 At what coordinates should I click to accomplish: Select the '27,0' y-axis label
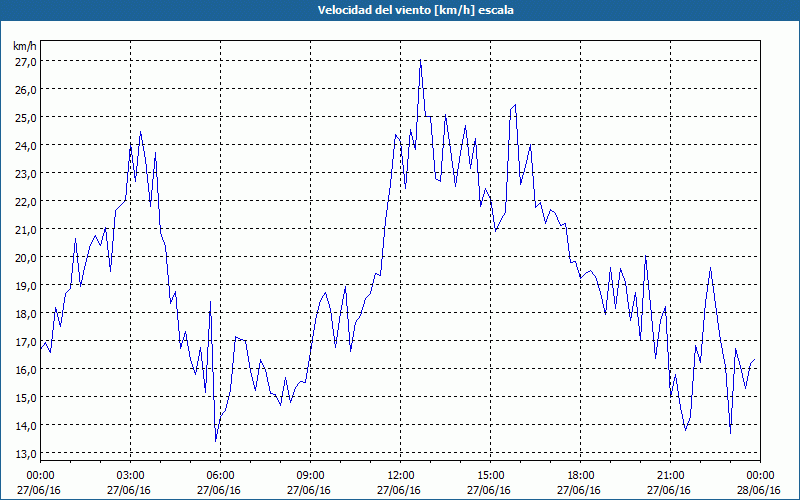pos(24,61)
